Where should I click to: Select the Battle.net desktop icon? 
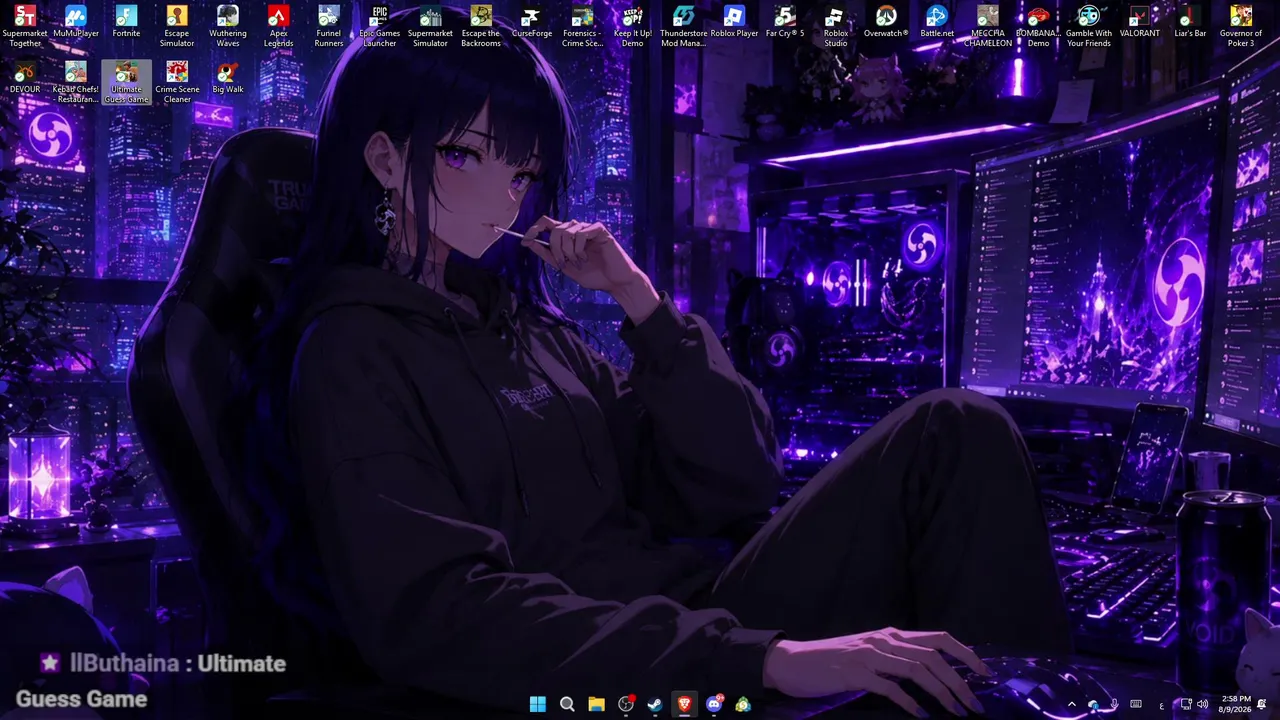click(937, 22)
